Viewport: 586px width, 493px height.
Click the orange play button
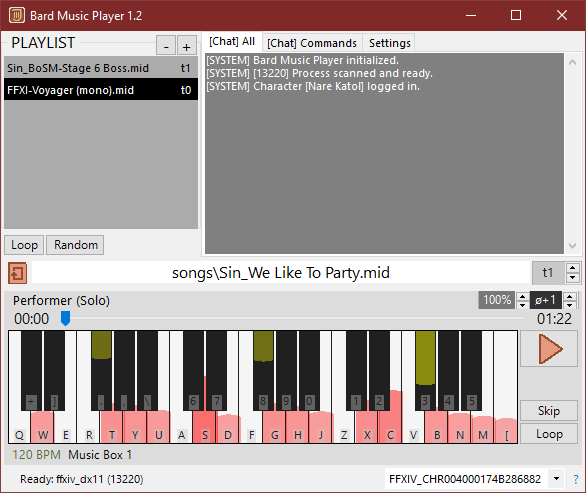[x=549, y=349]
